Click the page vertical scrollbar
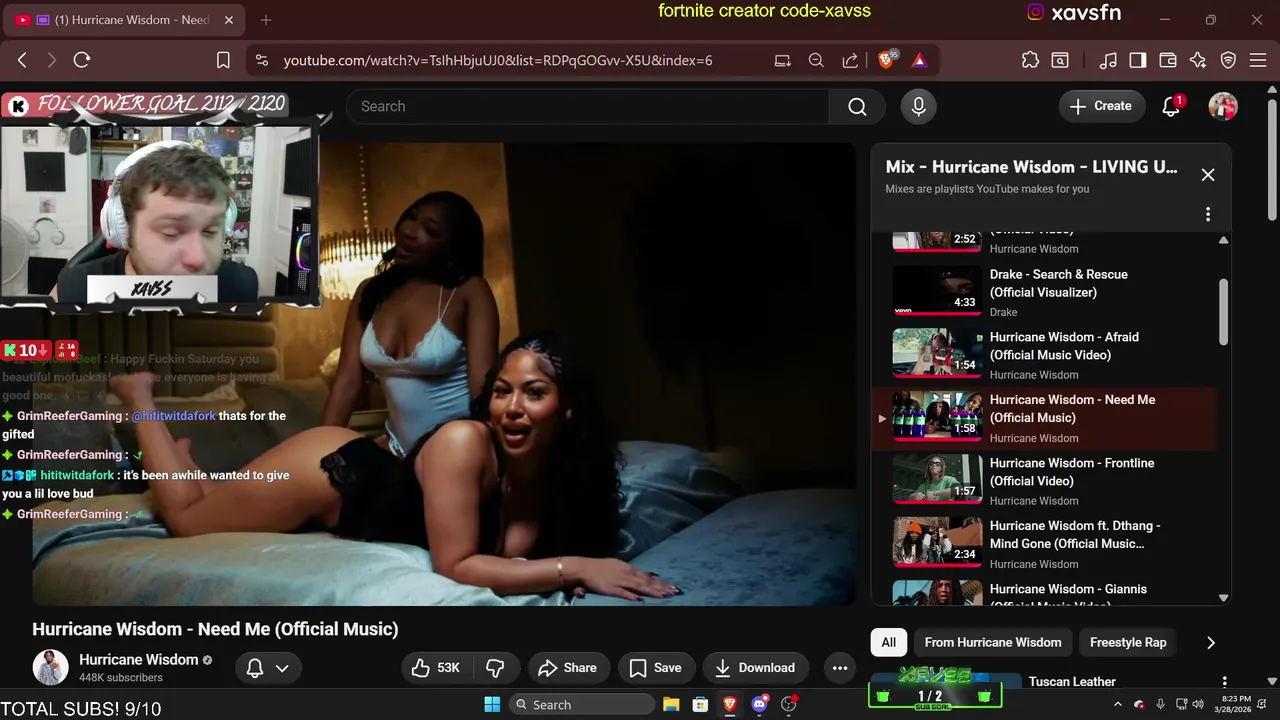The width and height of the screenshot is (1280, 720). coord(1272,160)
